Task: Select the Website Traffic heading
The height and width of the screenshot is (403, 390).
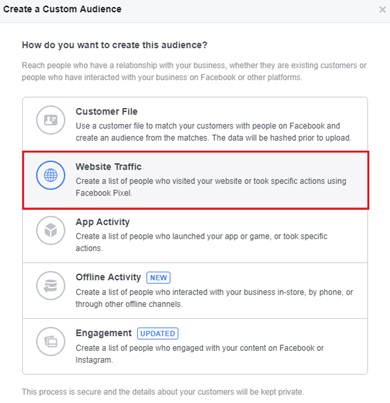Action: click(108, 166)
